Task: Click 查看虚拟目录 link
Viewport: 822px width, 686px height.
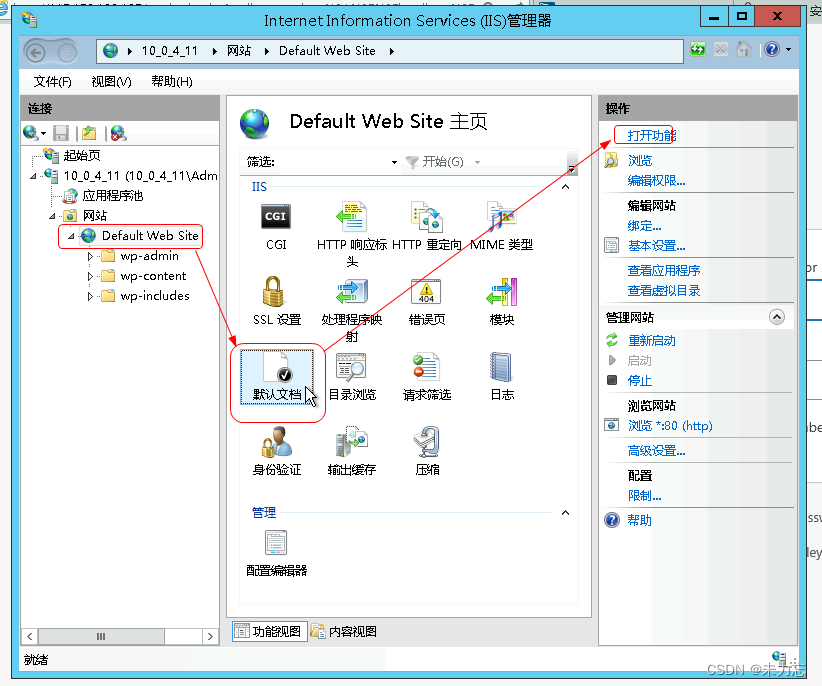Action: point(664,290)
